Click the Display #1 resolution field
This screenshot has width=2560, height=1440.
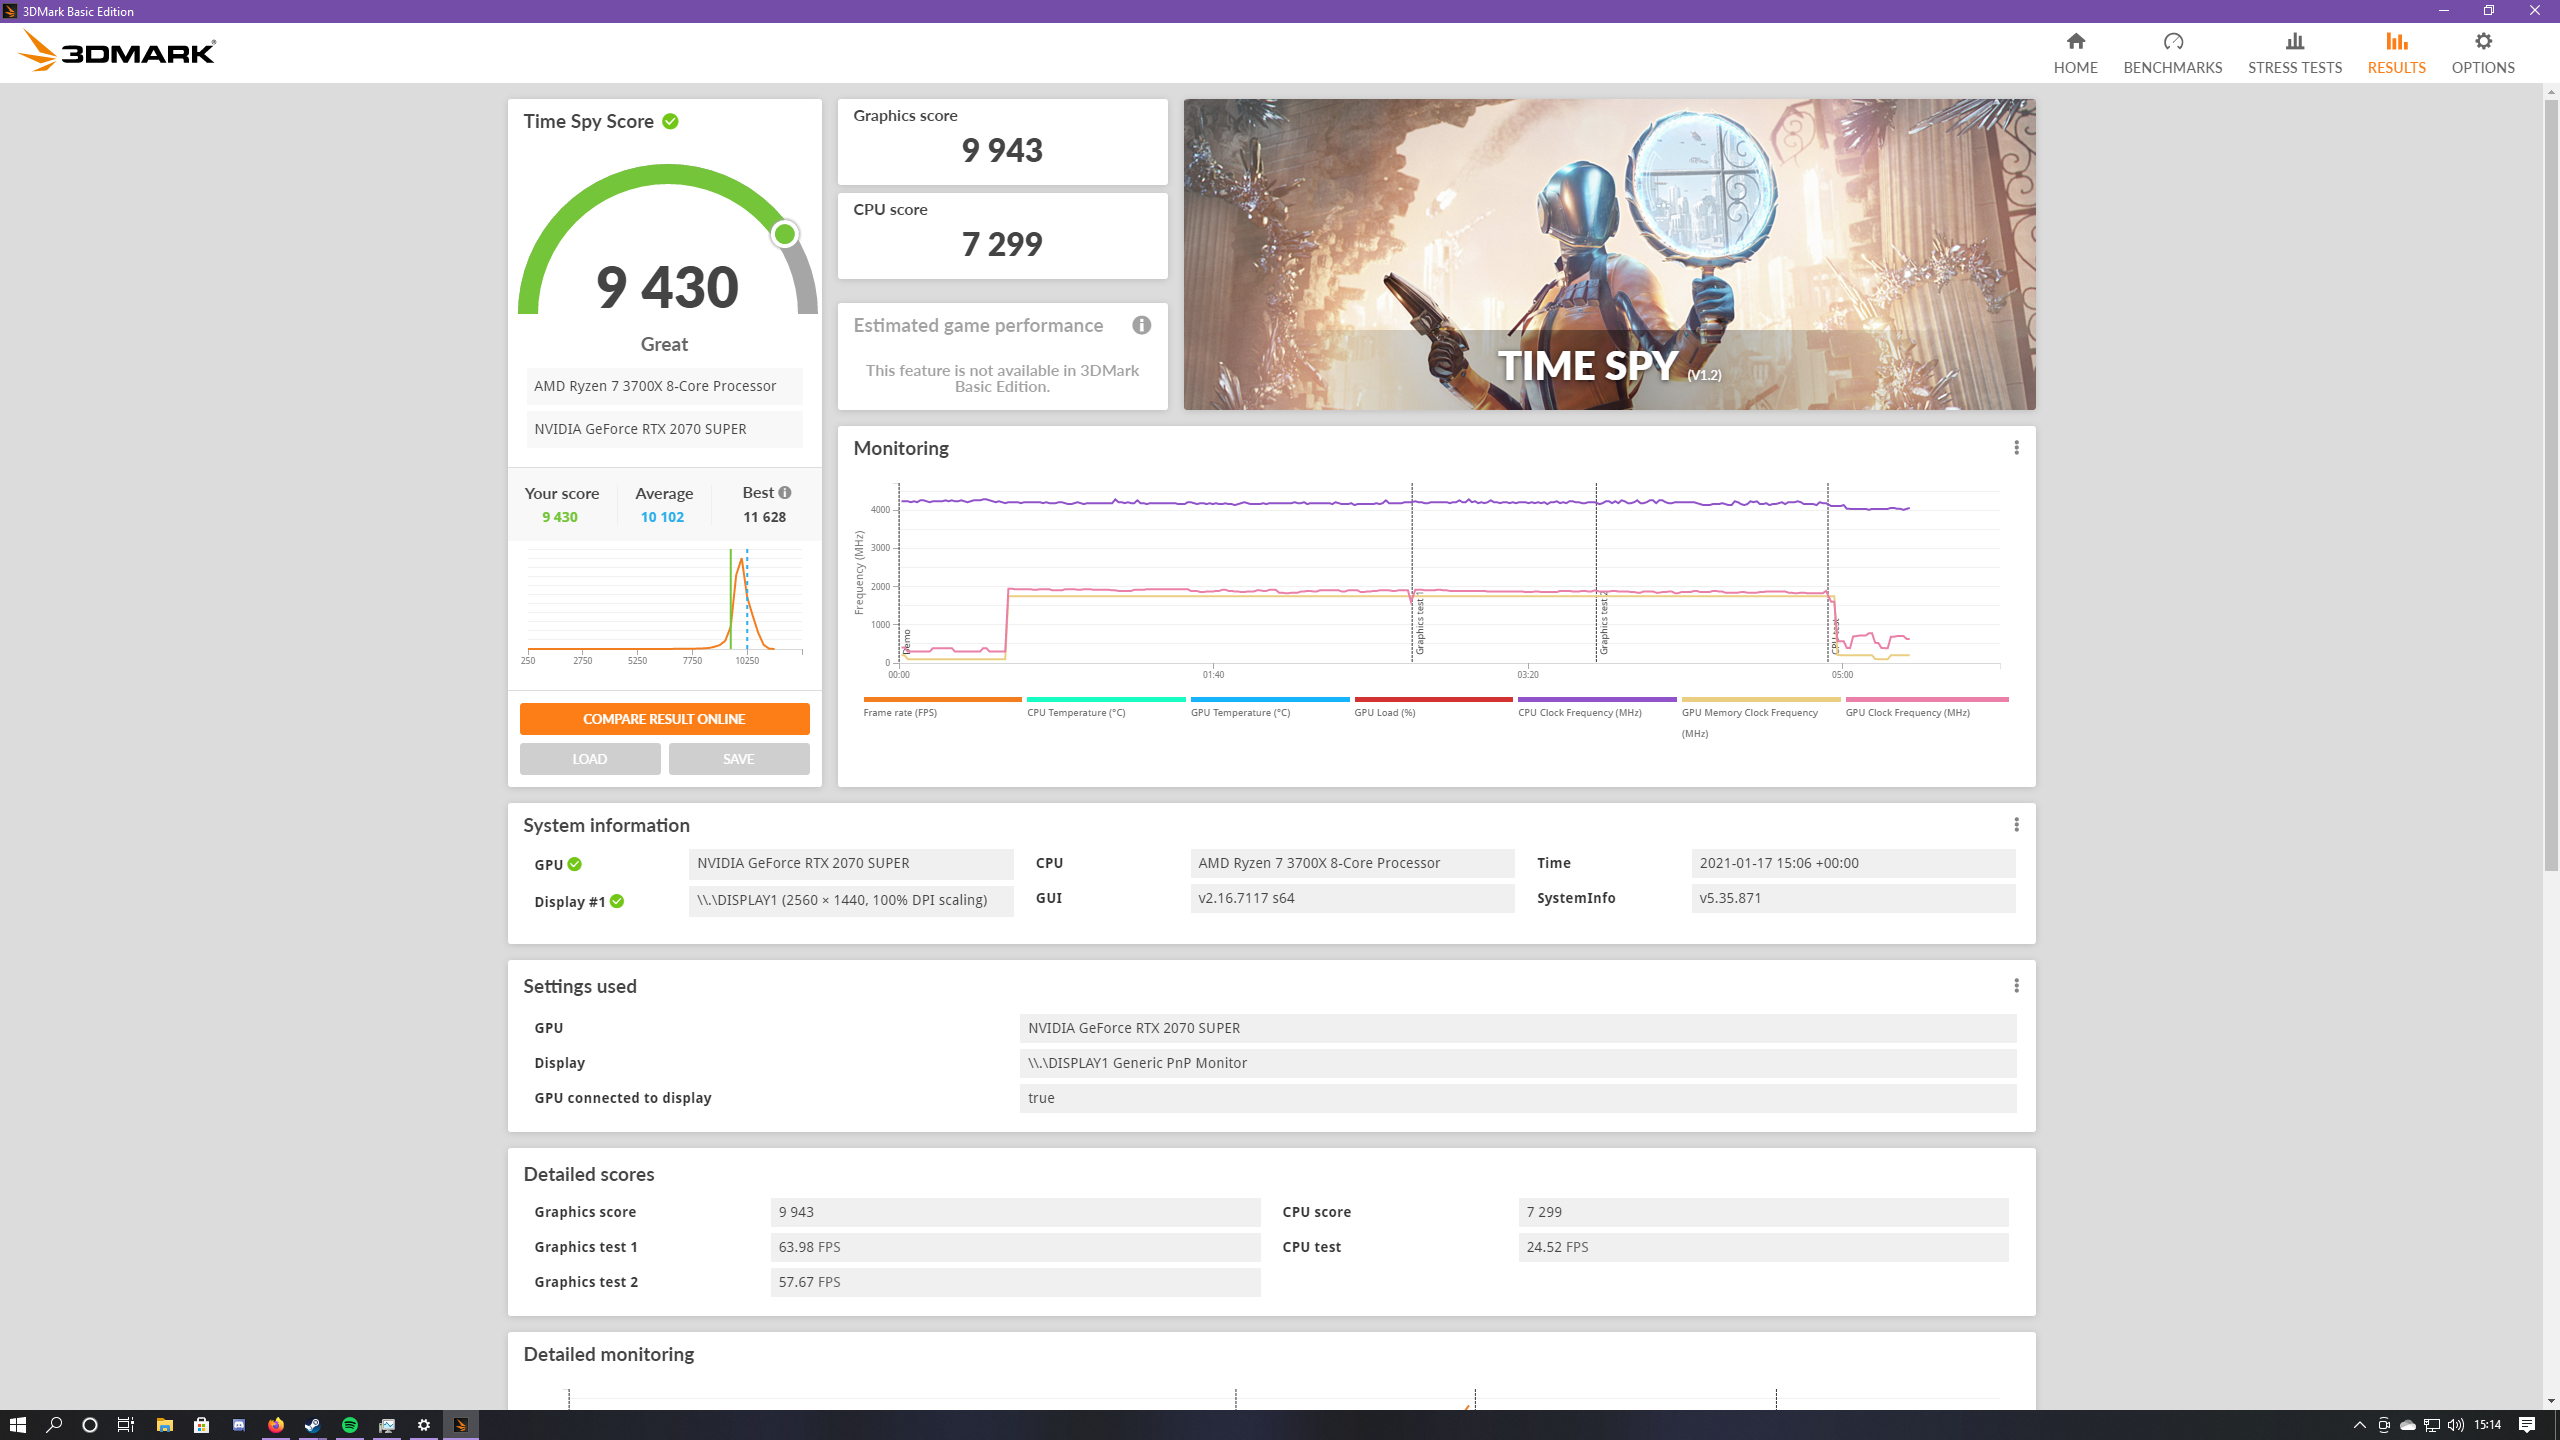pos(851,900)
